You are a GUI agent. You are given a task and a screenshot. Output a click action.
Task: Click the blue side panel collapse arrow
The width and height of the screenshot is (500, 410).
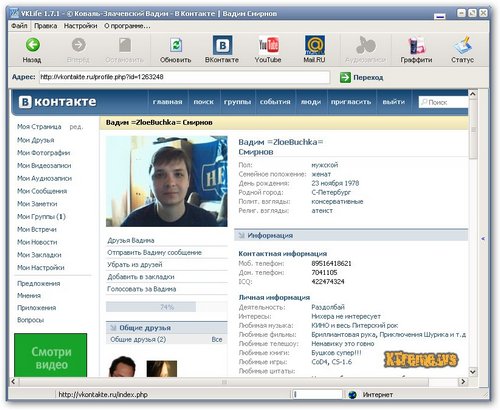pyautogui.click(x=483, y=238)
